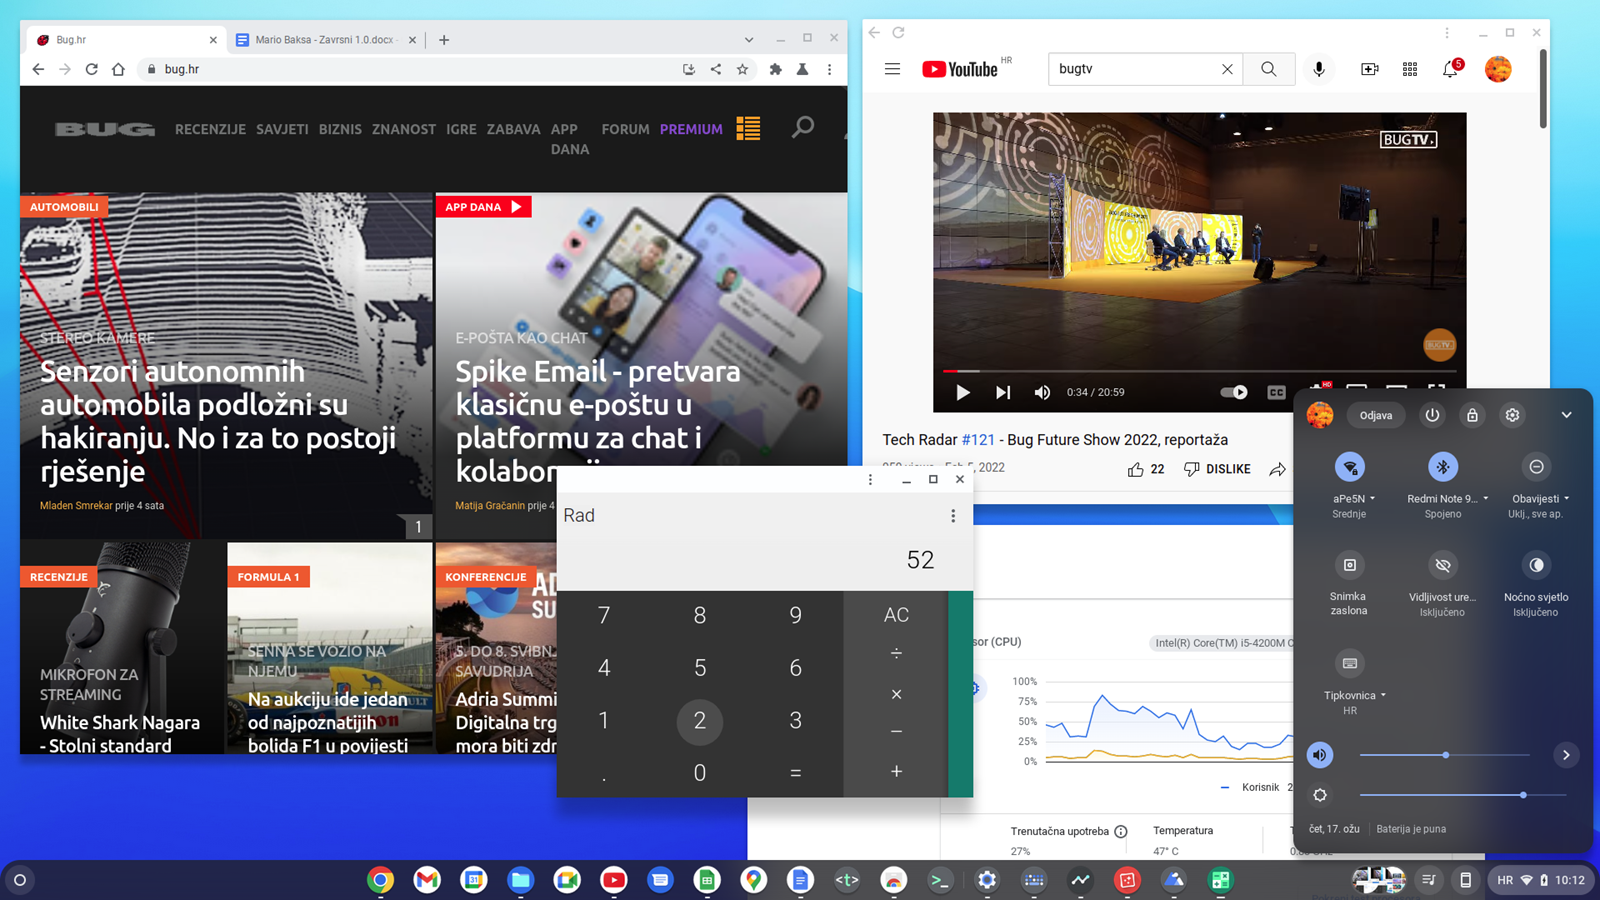The image size is (1600, 900).
Task: Seek in the YouTube progress bar
Action: pyautogui.click(x=1199, y=371)
